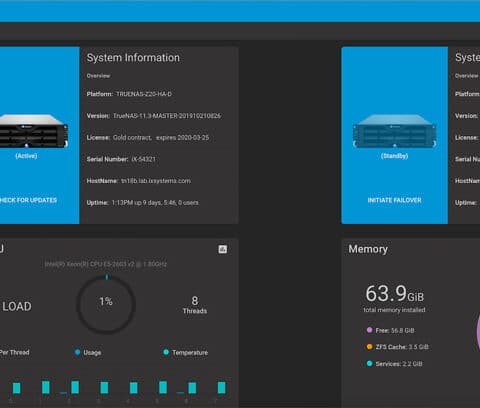Viewport: 480px width, 408px height.
Task: Toggle the Temperature legend dot
Action: 166,352
